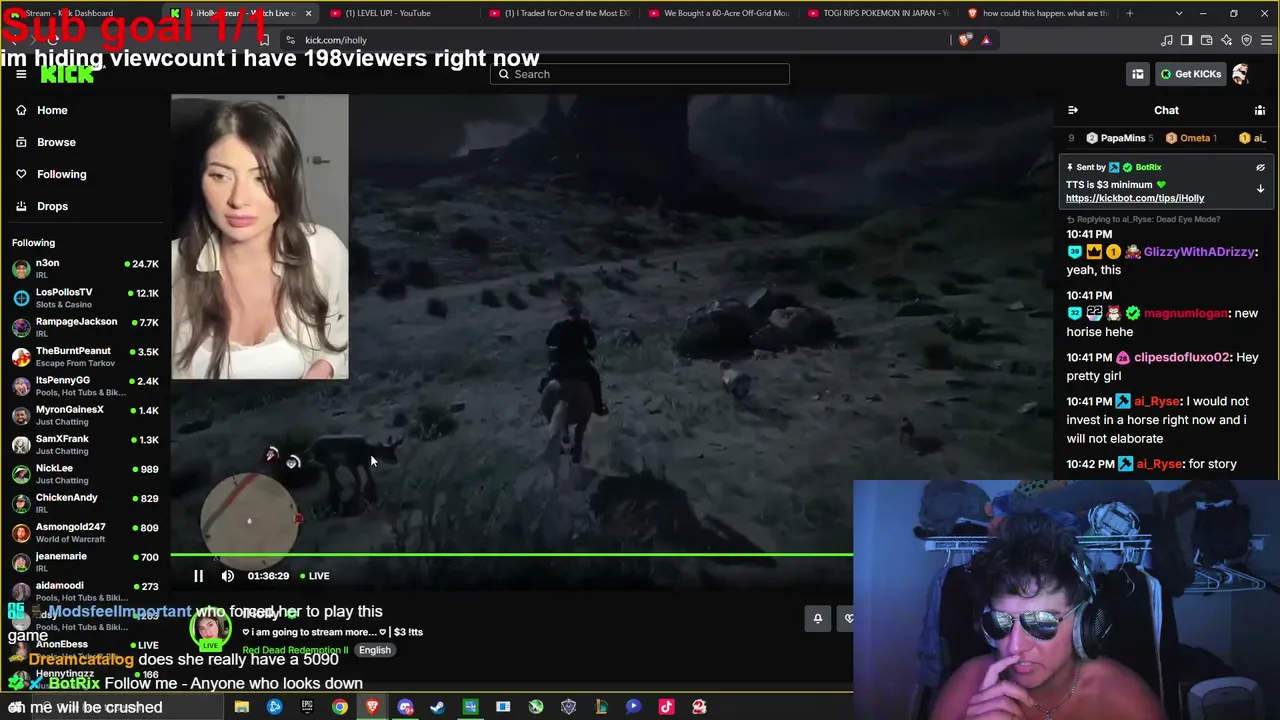Collapse the chat panel with arrow icon

coord(1073,110)
